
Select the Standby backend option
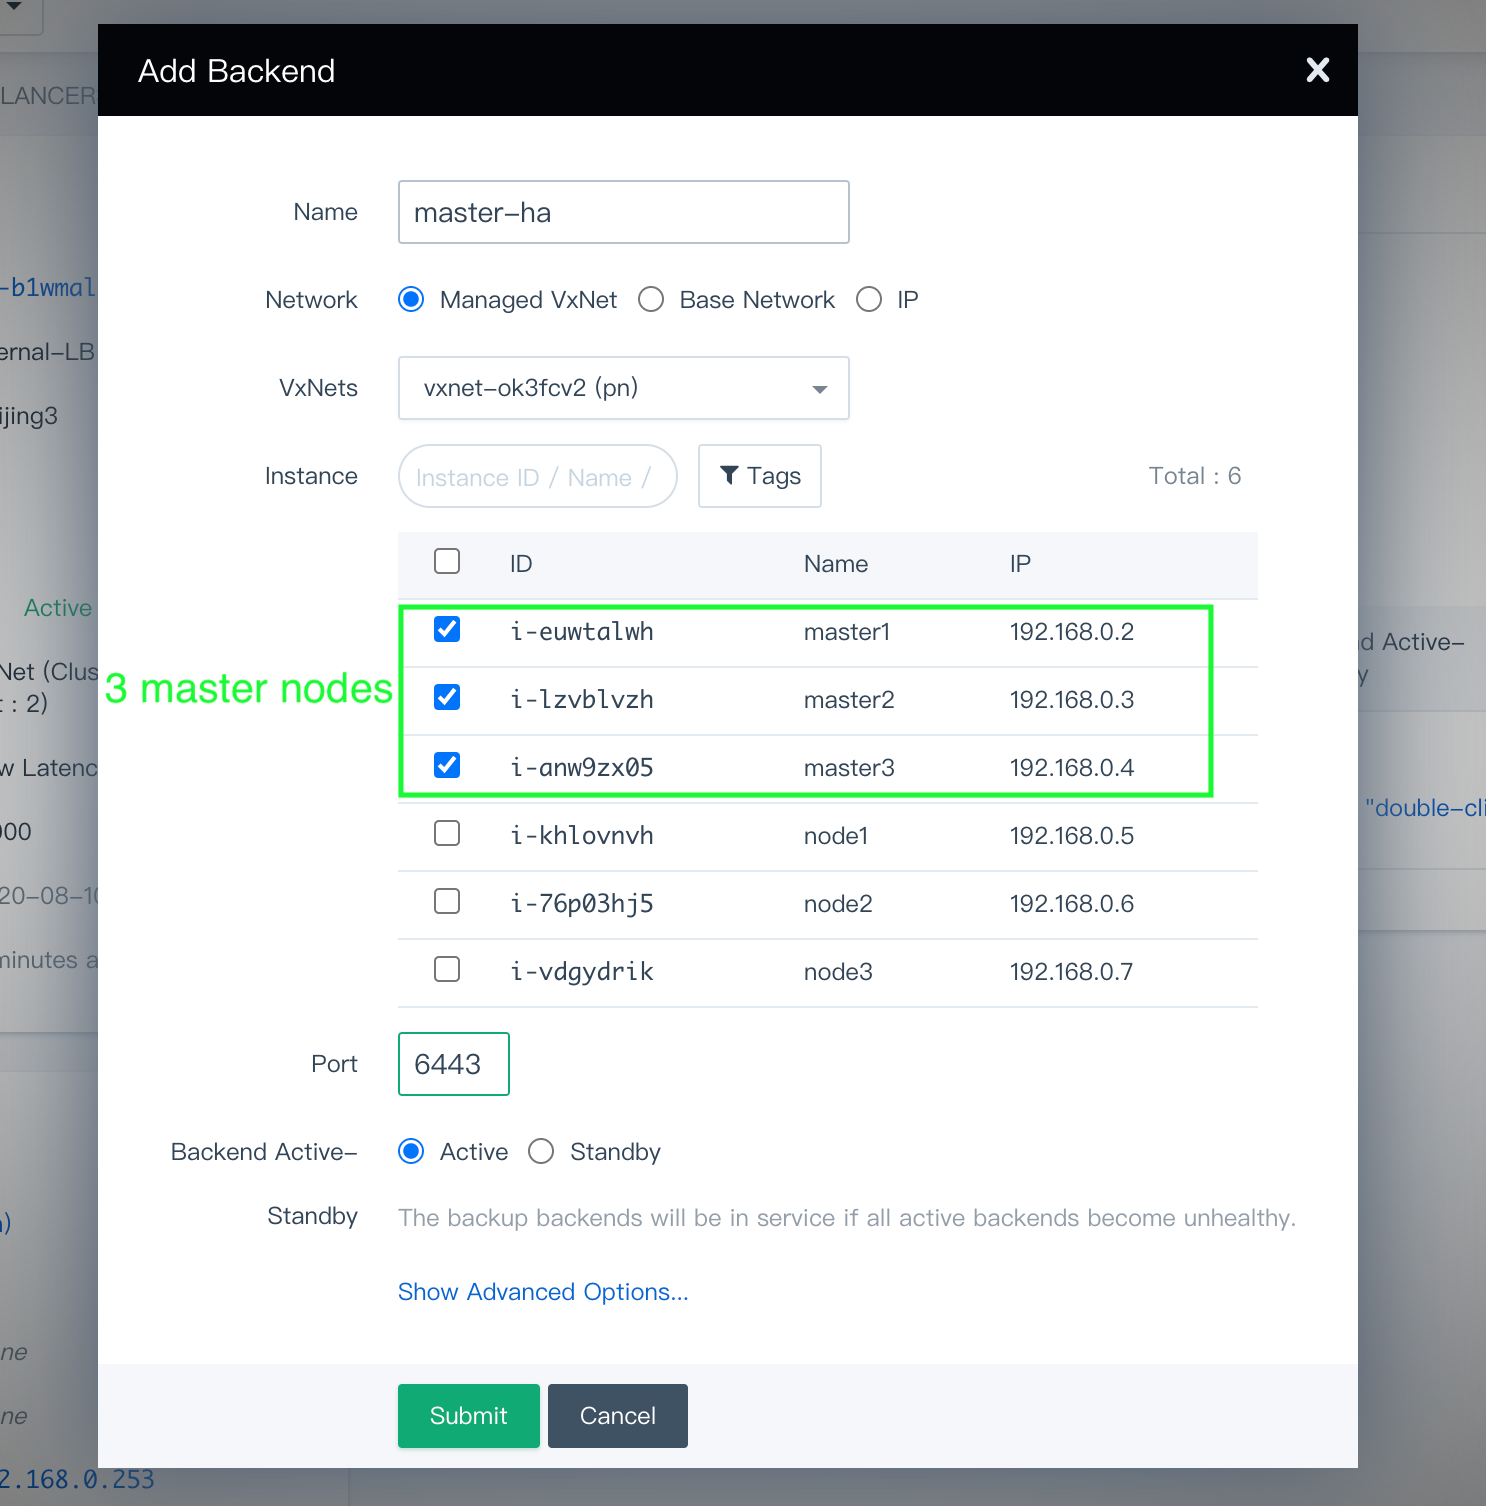pyautogui.click(x=541, y=1152)
